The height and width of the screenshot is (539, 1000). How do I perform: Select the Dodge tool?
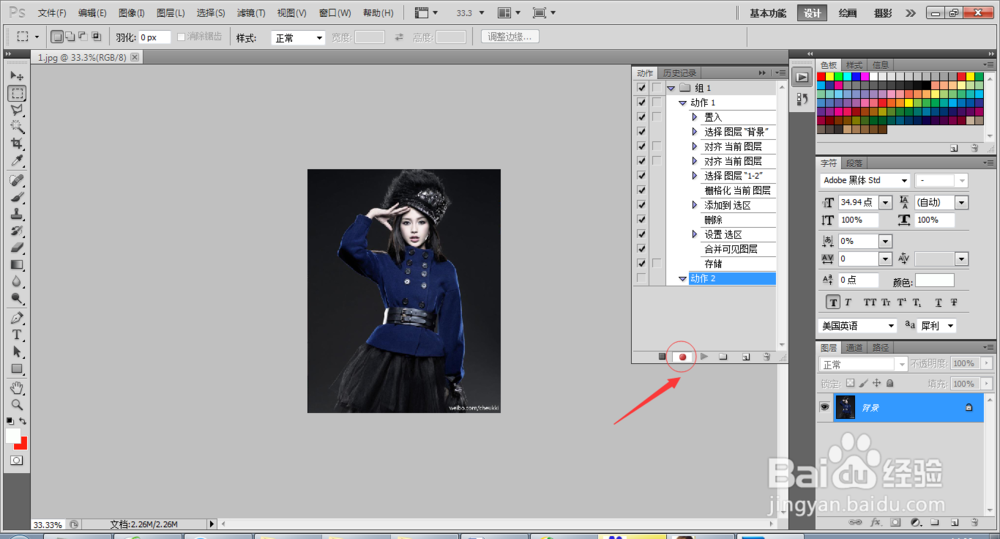coord(17,298)
